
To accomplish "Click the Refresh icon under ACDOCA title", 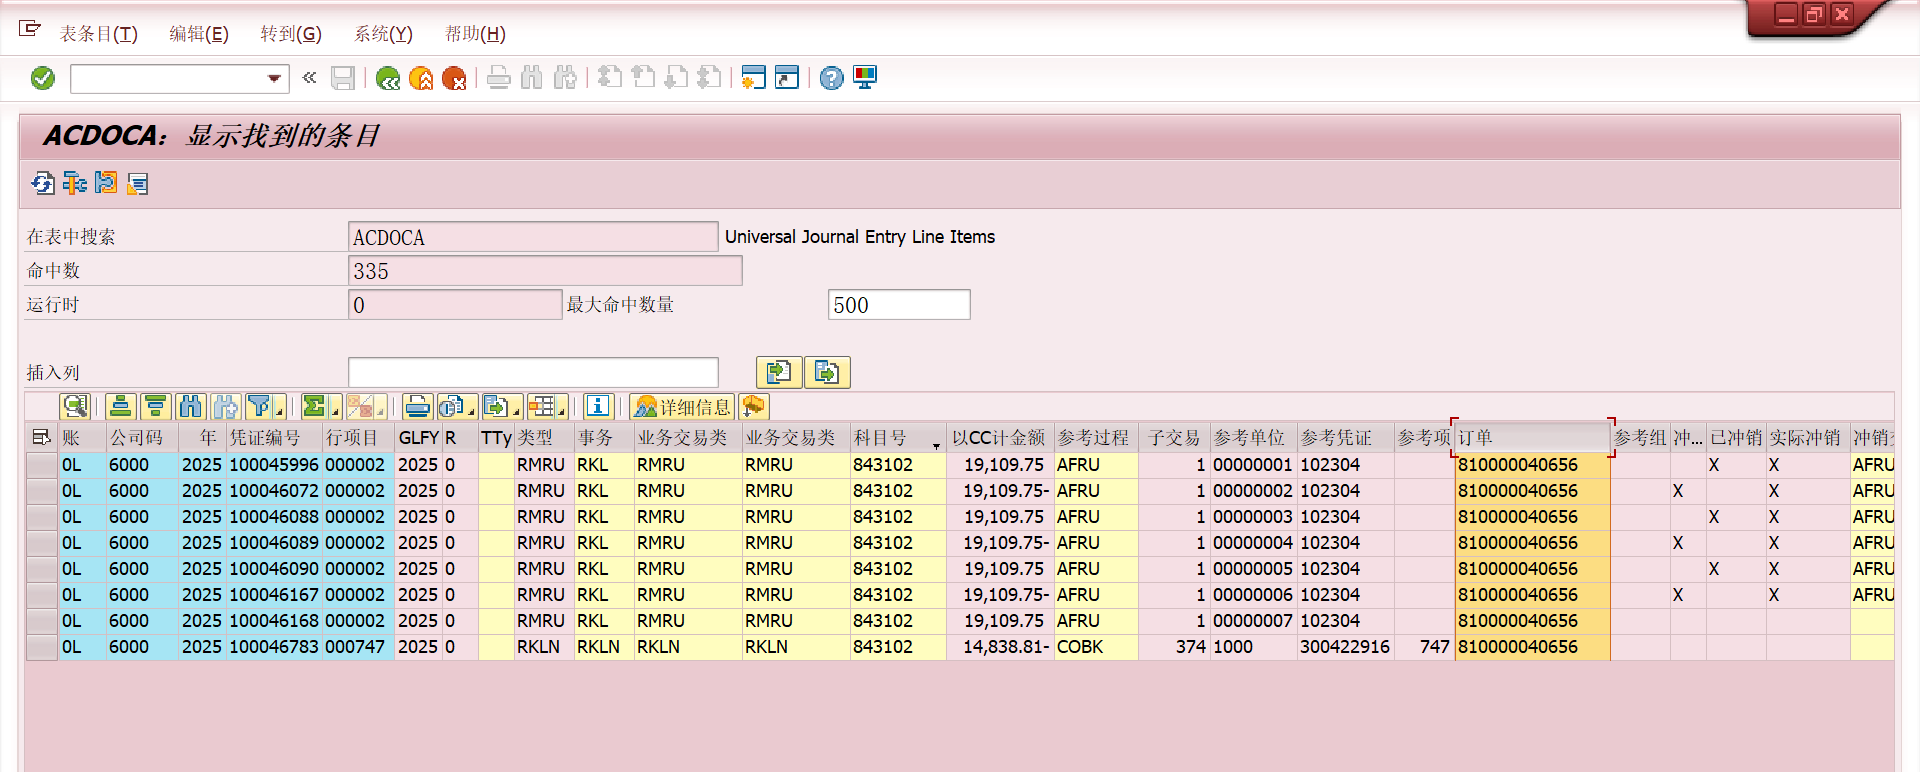I will click(x=43, y=183).
